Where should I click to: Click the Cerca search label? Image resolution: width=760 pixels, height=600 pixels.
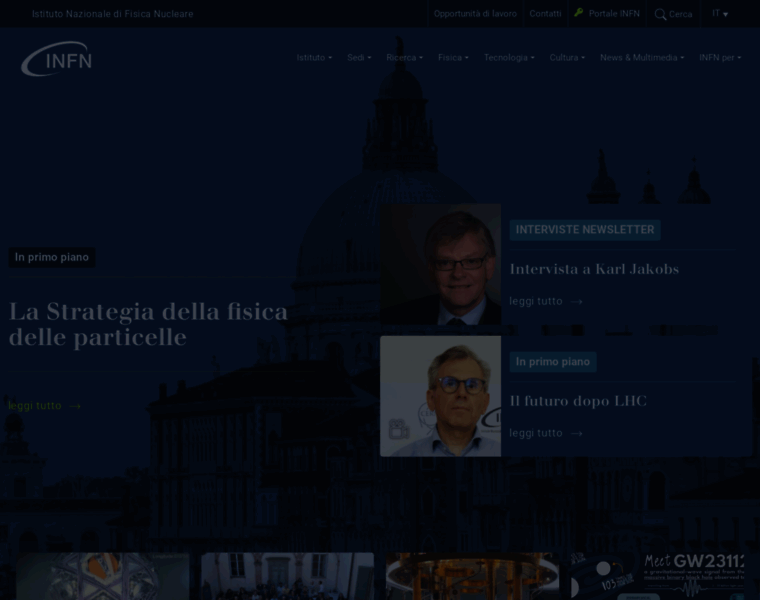[681, 15]
